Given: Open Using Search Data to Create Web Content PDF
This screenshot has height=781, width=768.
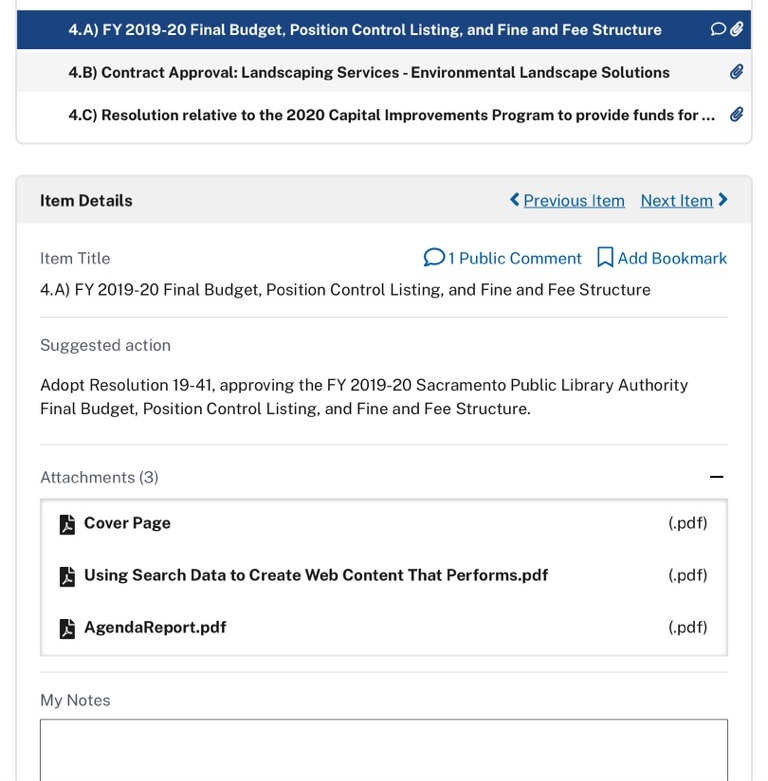Looking at the screenshot, I should [x=316, y=575].
